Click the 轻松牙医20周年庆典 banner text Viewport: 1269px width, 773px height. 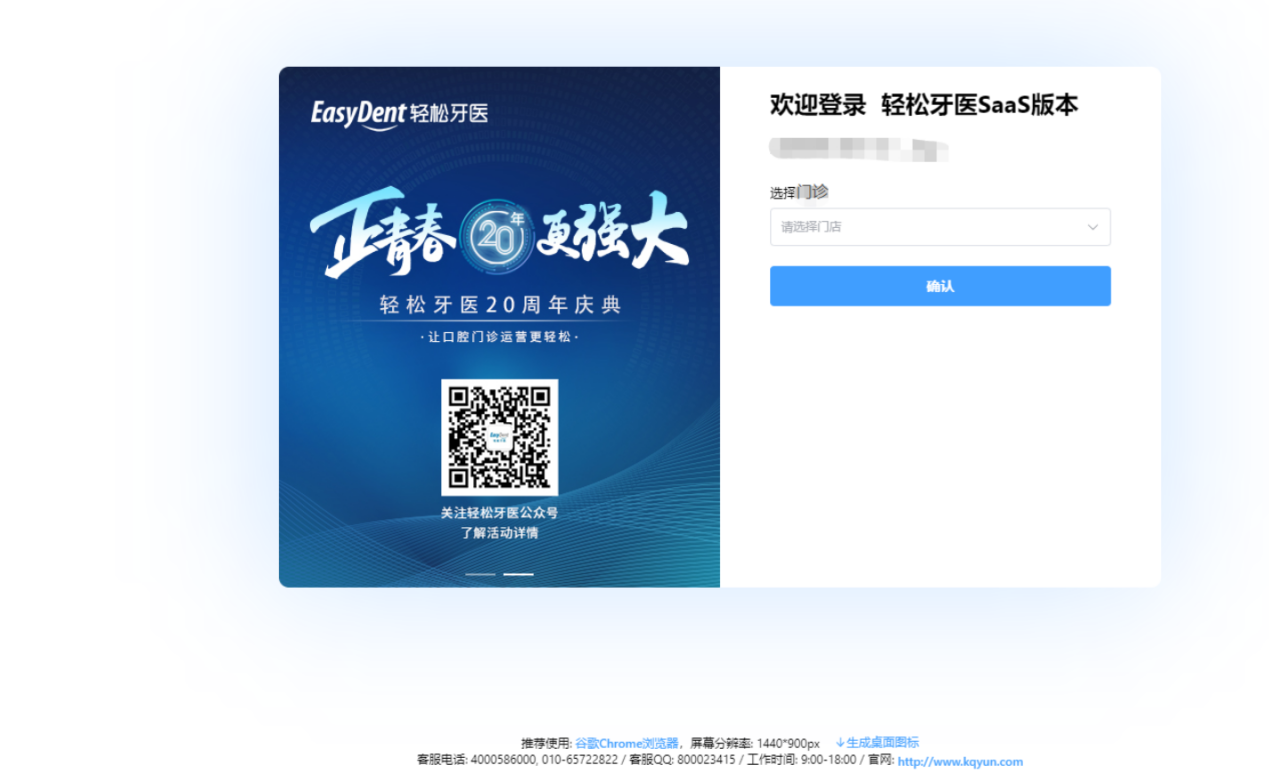[x=500, y=305]
